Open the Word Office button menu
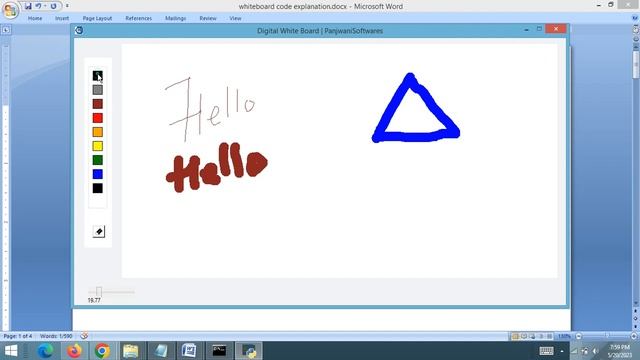This screenshot has height=360, width=640. [x=10, y=10]
